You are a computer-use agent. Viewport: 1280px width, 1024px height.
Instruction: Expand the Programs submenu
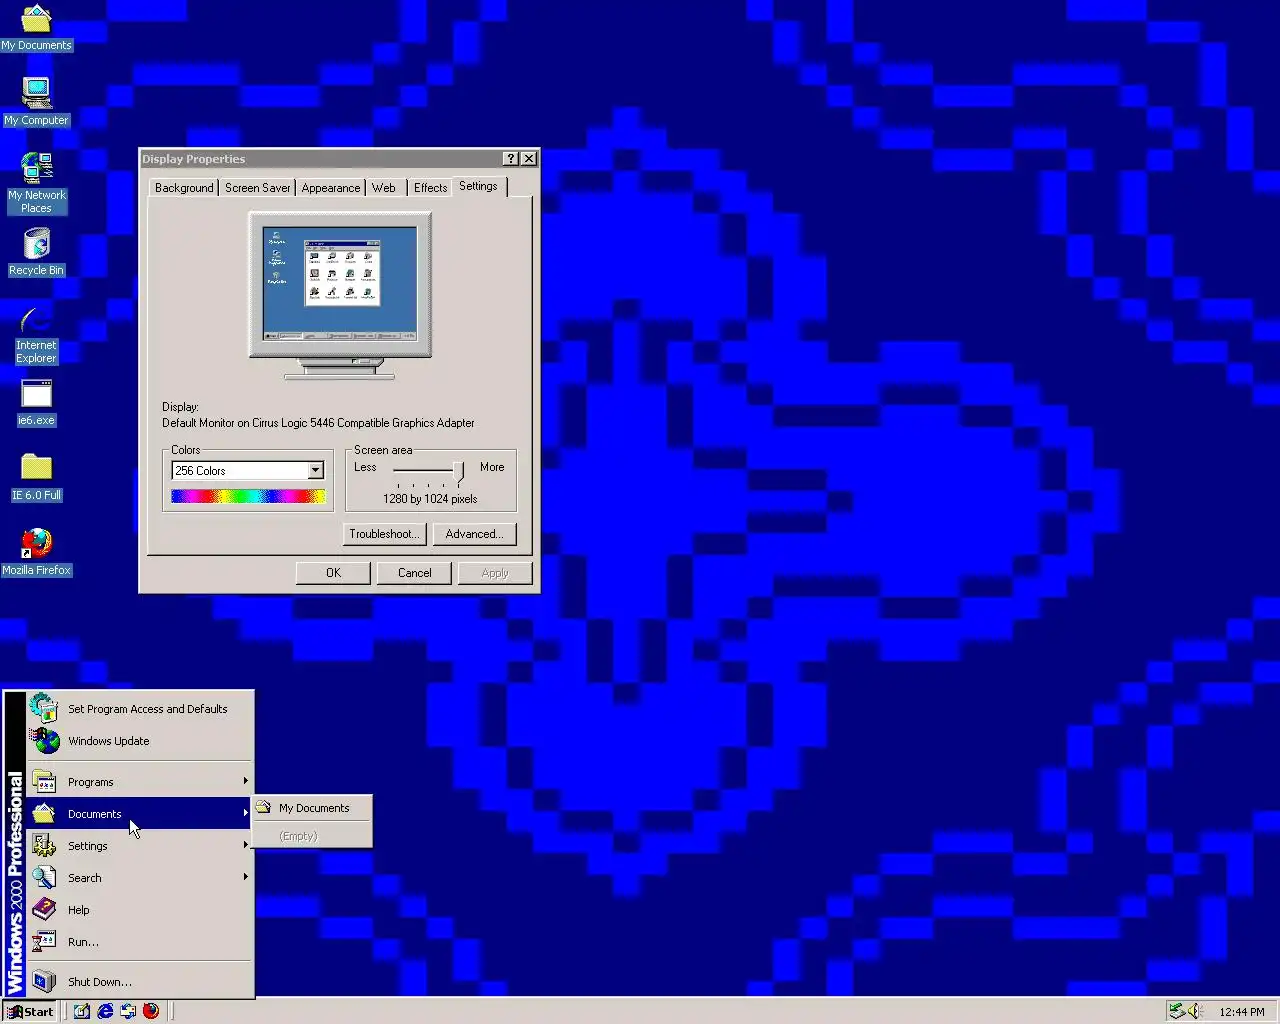point(140,782)
